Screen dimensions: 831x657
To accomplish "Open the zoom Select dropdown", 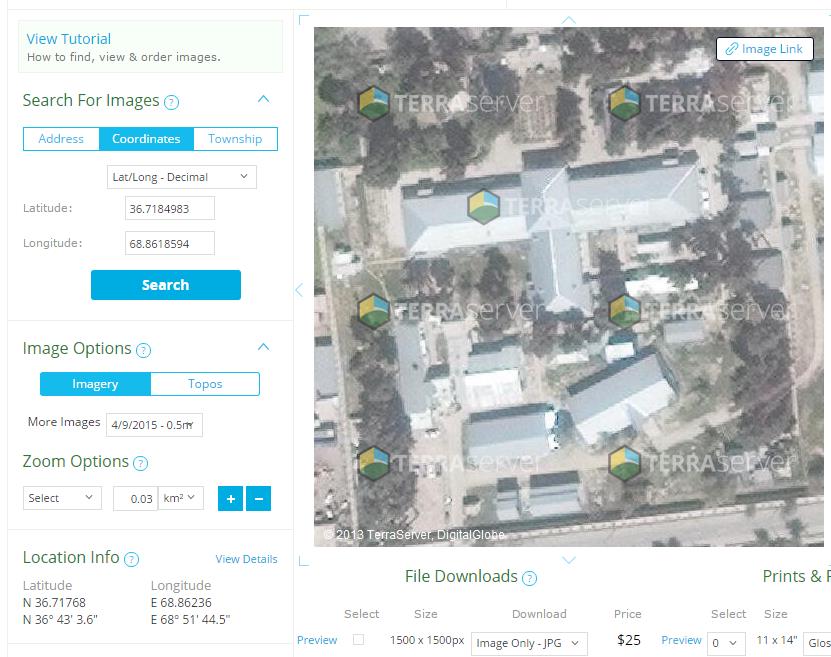I will coord(62,498).
